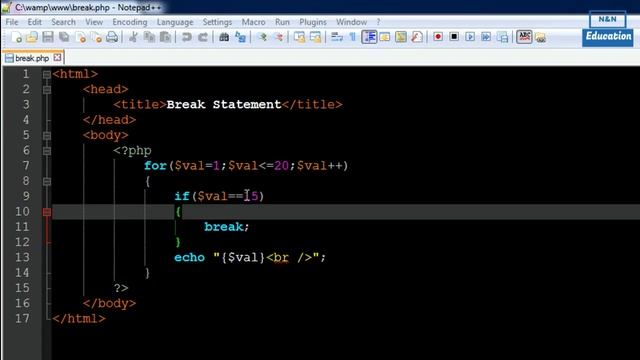Save the current file with the floppy icon
Screen dimensions: 640x360
pyautogui.click(x=48, y=38)
